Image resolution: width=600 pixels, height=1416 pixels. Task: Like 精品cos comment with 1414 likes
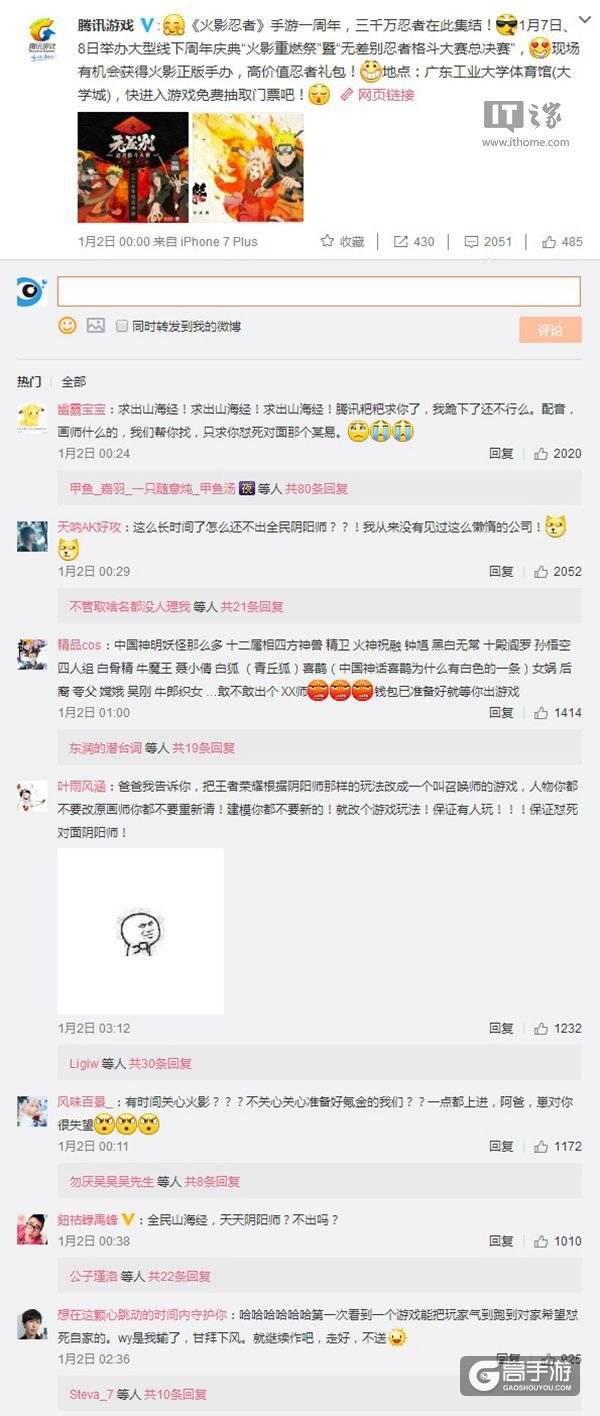coord(541,713)
